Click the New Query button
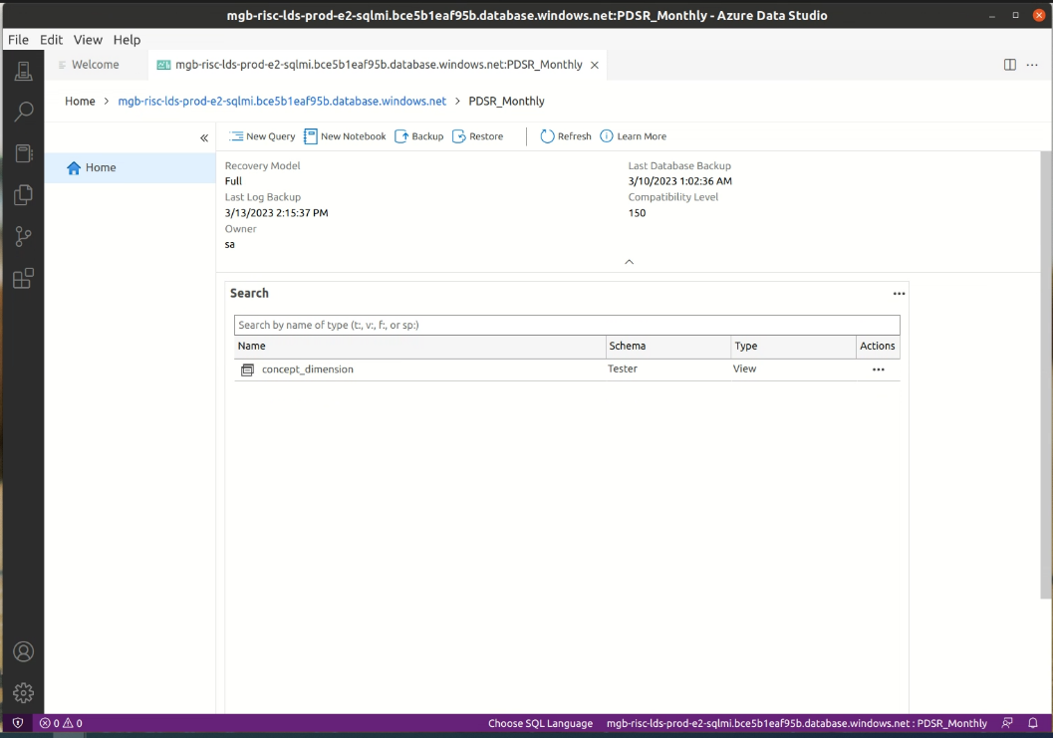 [262, 136]
